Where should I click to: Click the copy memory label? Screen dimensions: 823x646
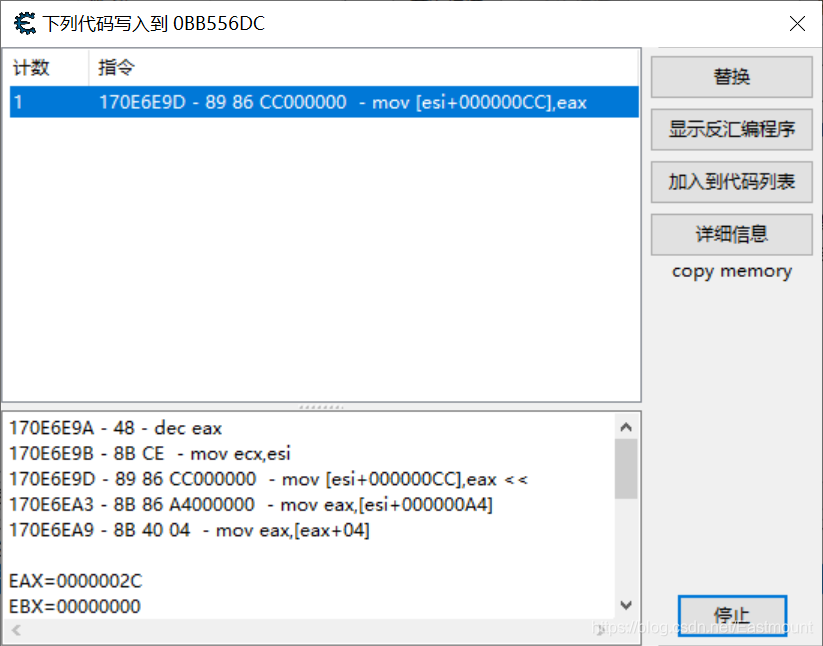[732, 271]
